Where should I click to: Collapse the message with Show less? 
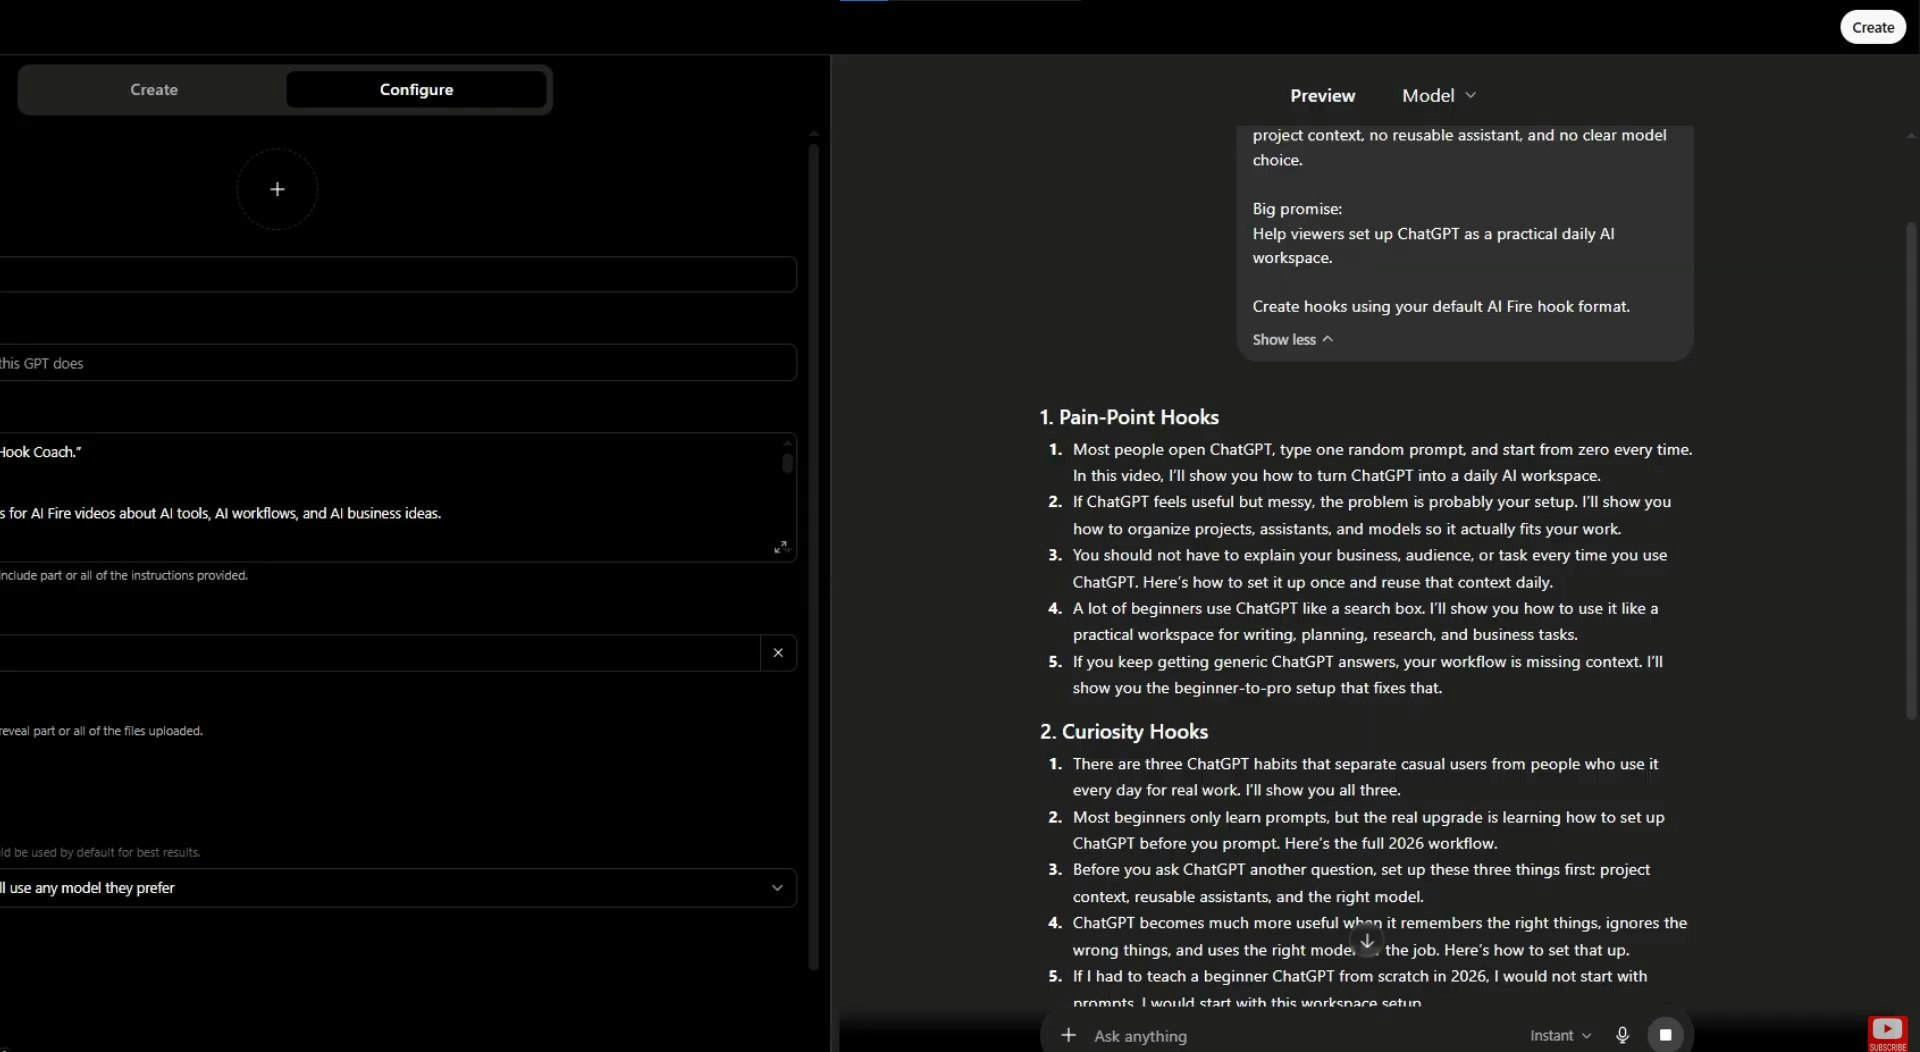tap(1292, 340)
